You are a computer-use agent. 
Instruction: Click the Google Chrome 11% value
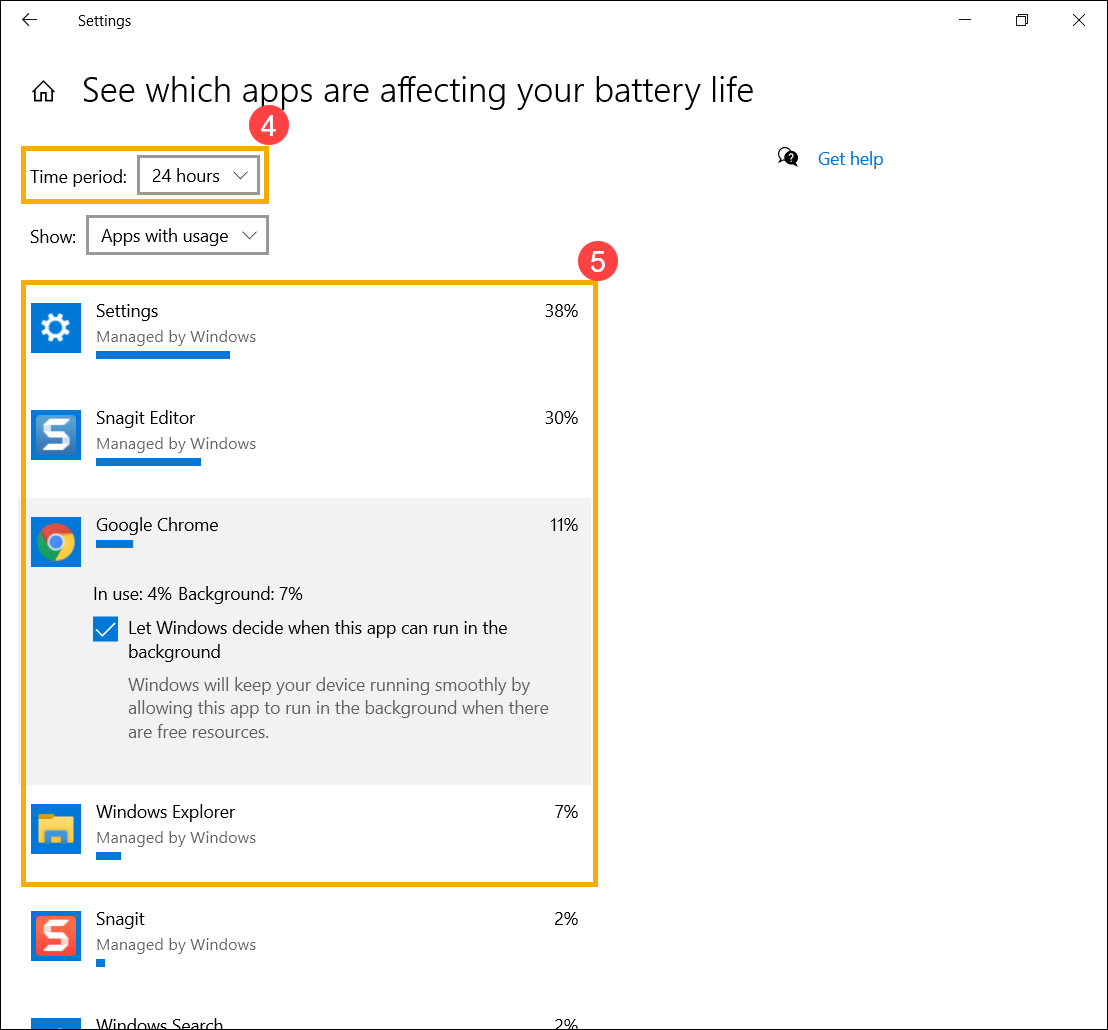pos(564,525)
